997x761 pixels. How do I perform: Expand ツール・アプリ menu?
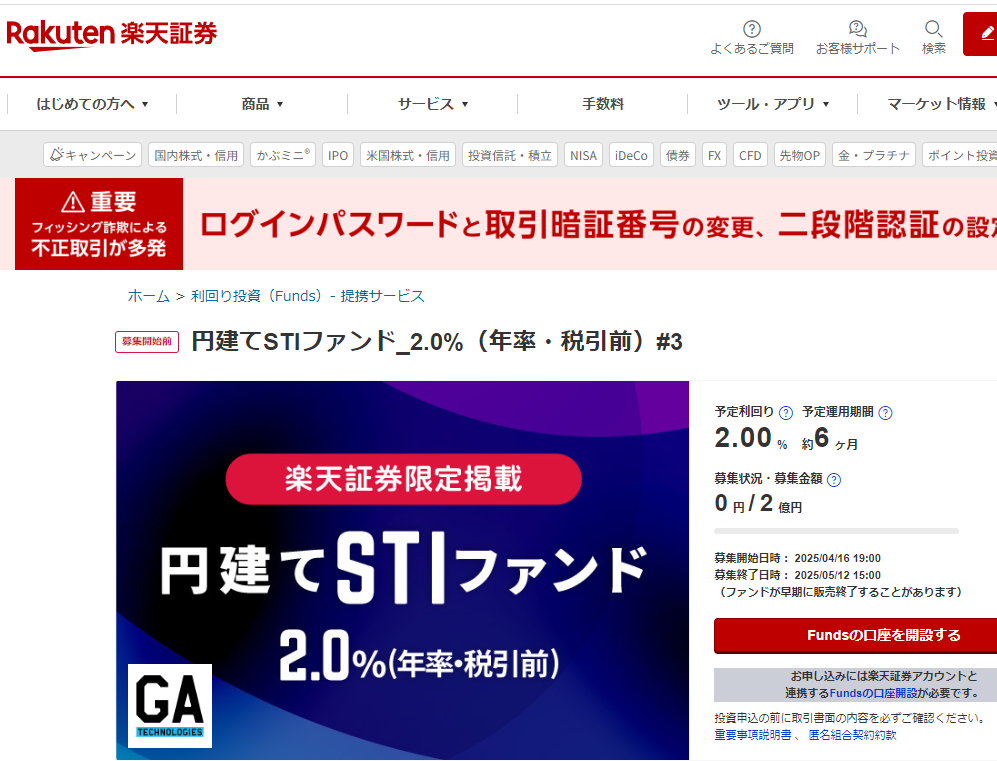click(x=773, y=104)
